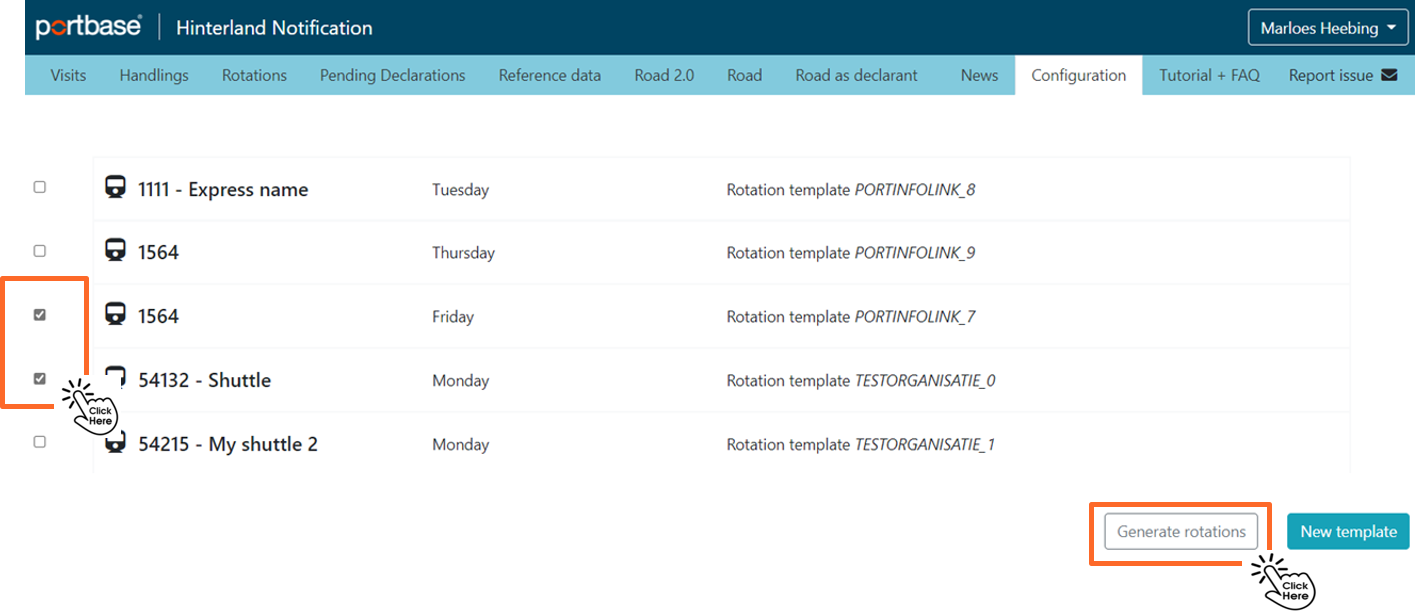Click Tuesday in the Express name row

[x=460, y=189]
